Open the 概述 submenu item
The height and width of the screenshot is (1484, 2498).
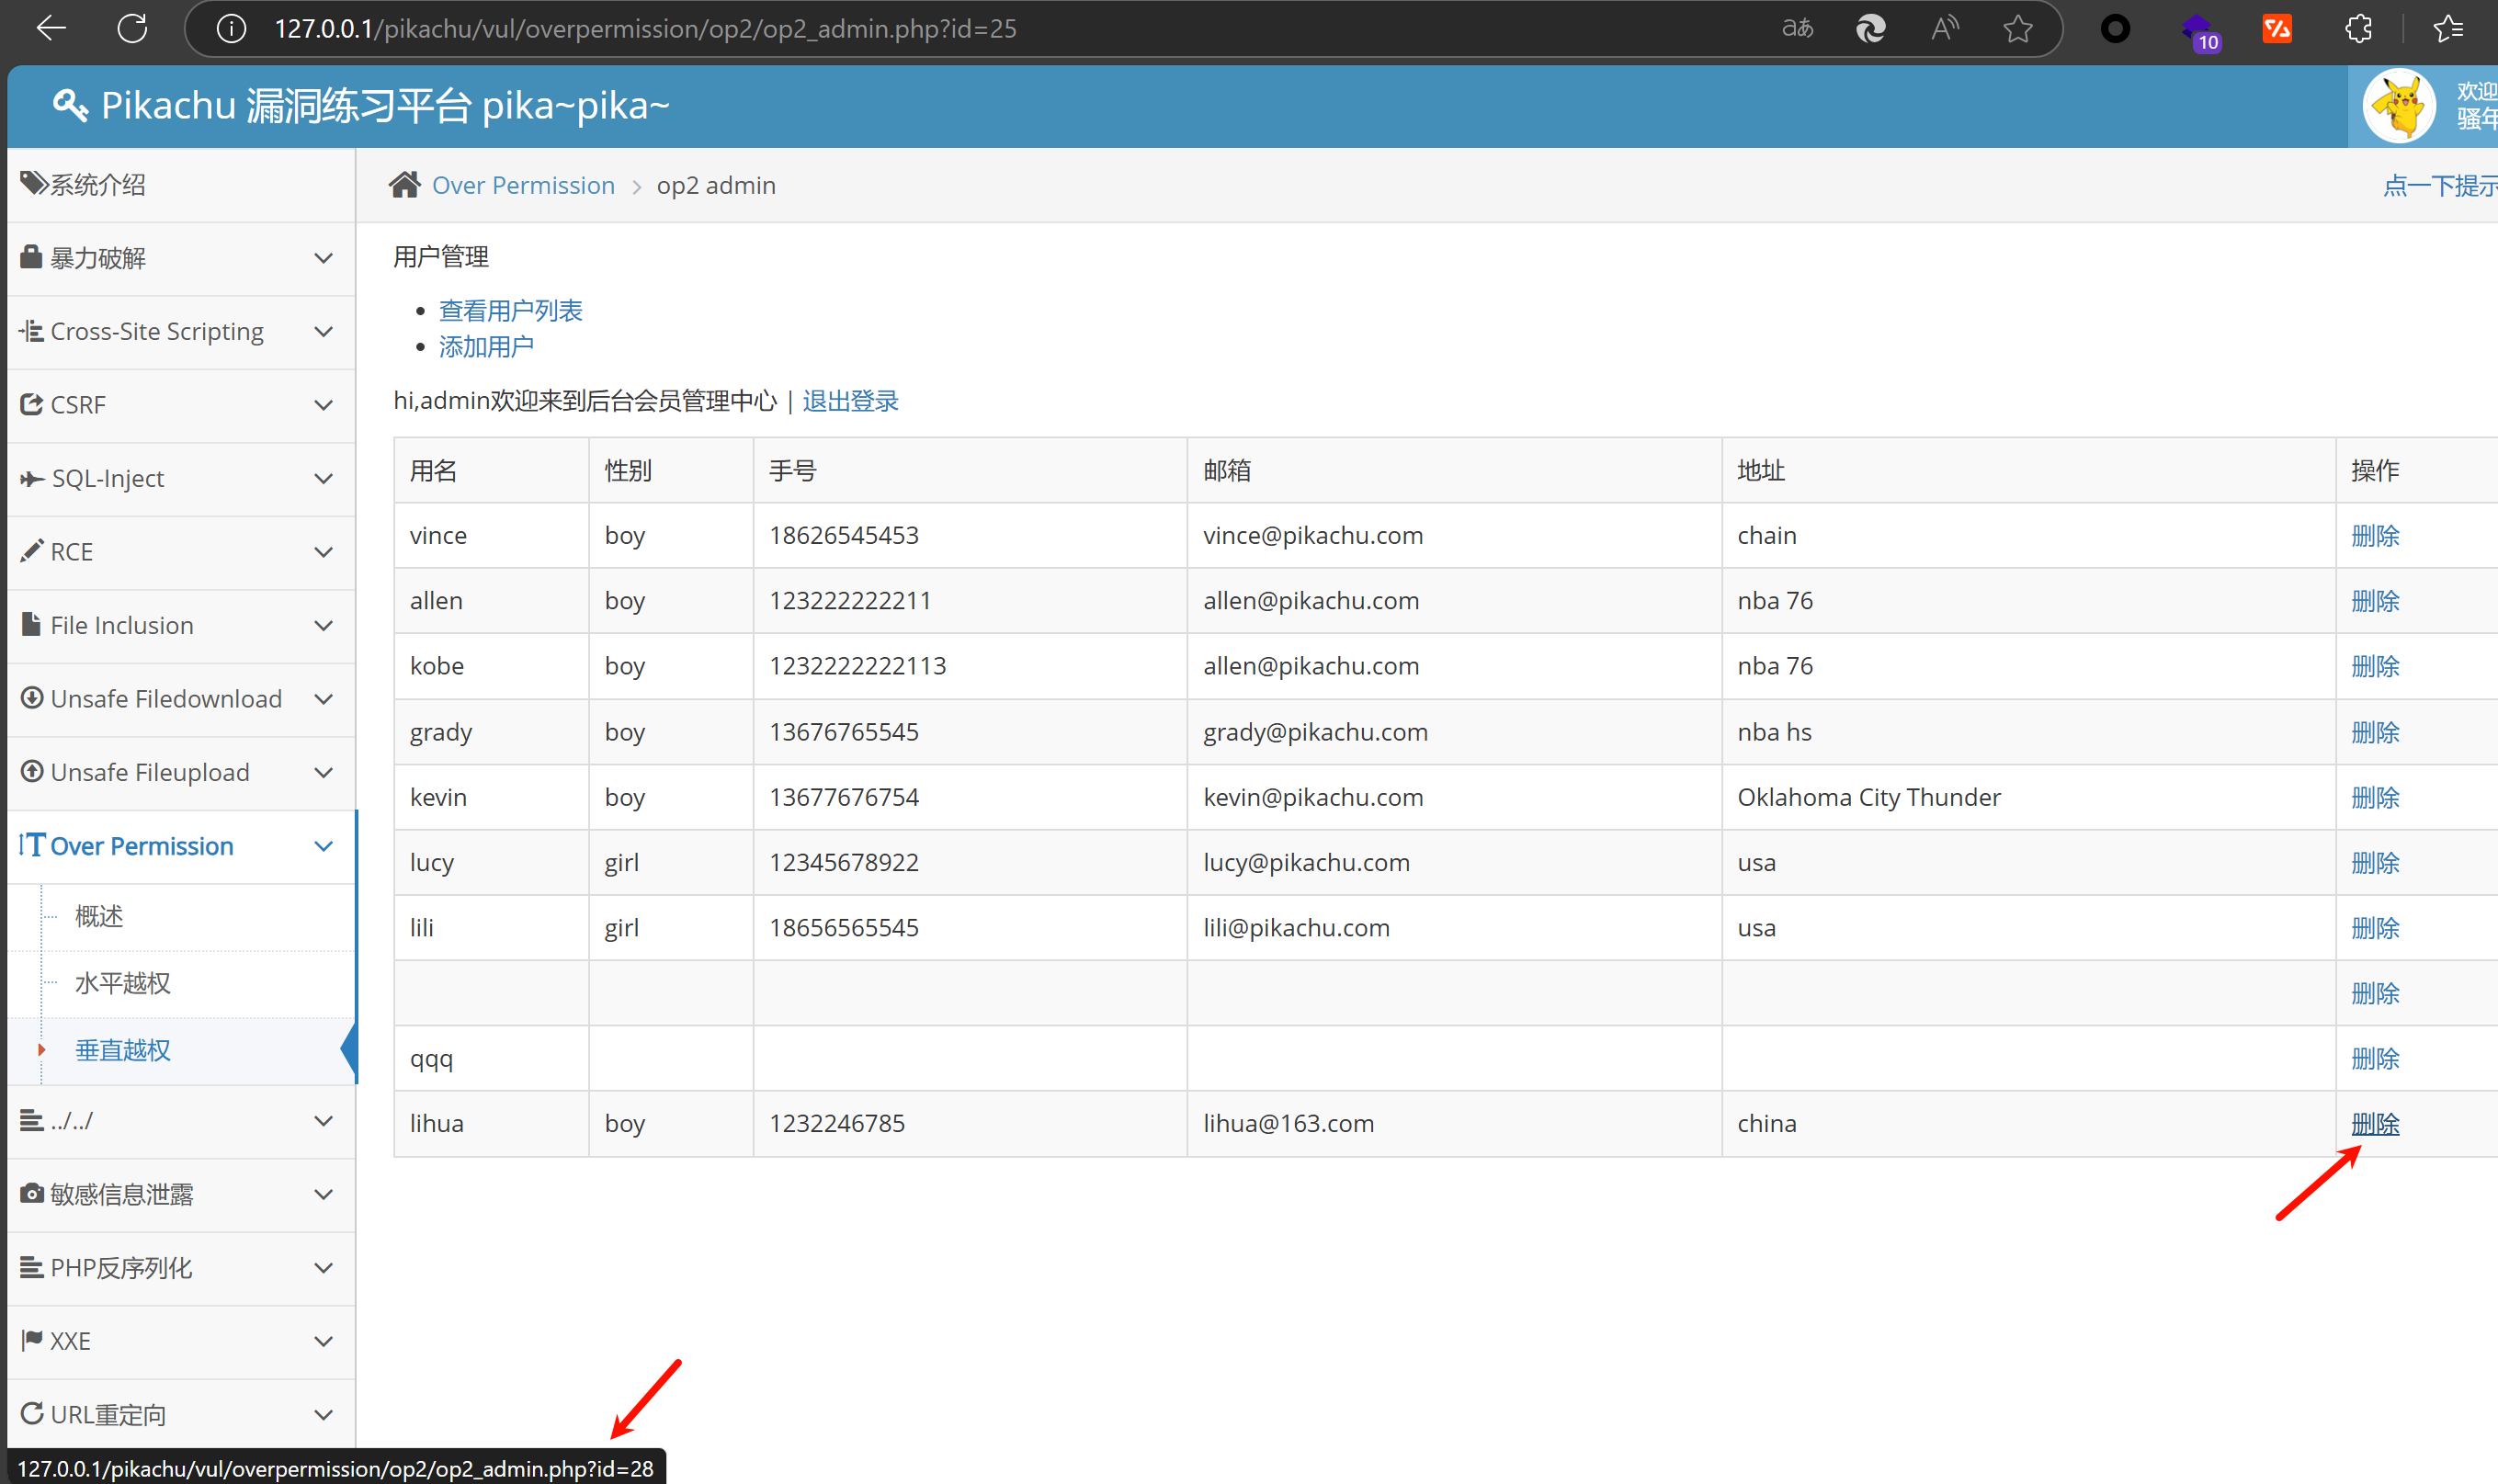(x=99, y=916)
